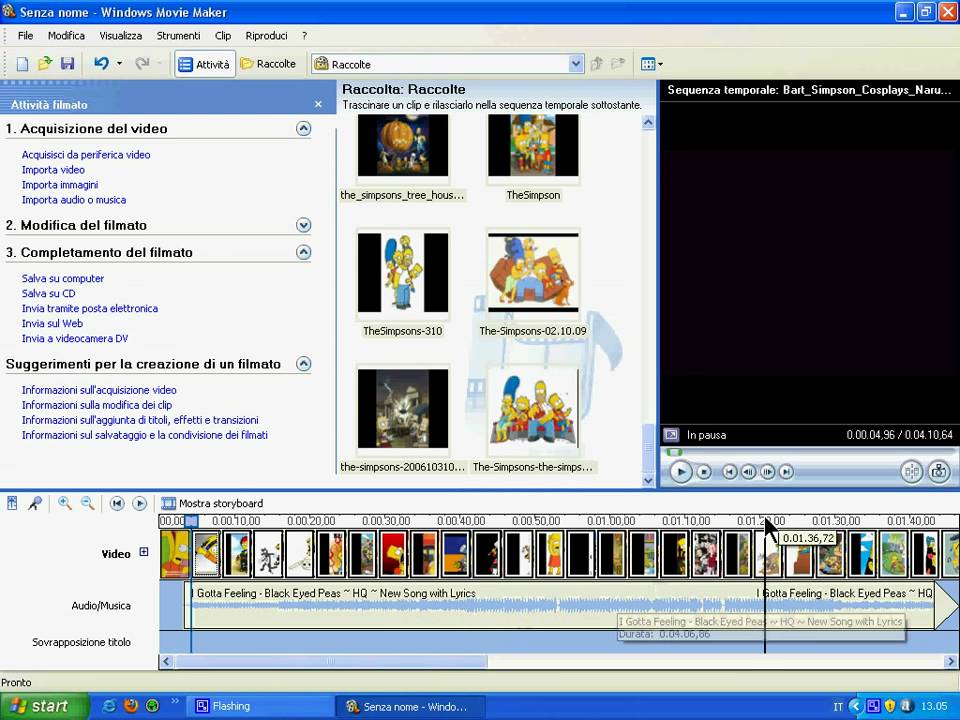
Task: Rewind the timeline
Action: point(117,503)
